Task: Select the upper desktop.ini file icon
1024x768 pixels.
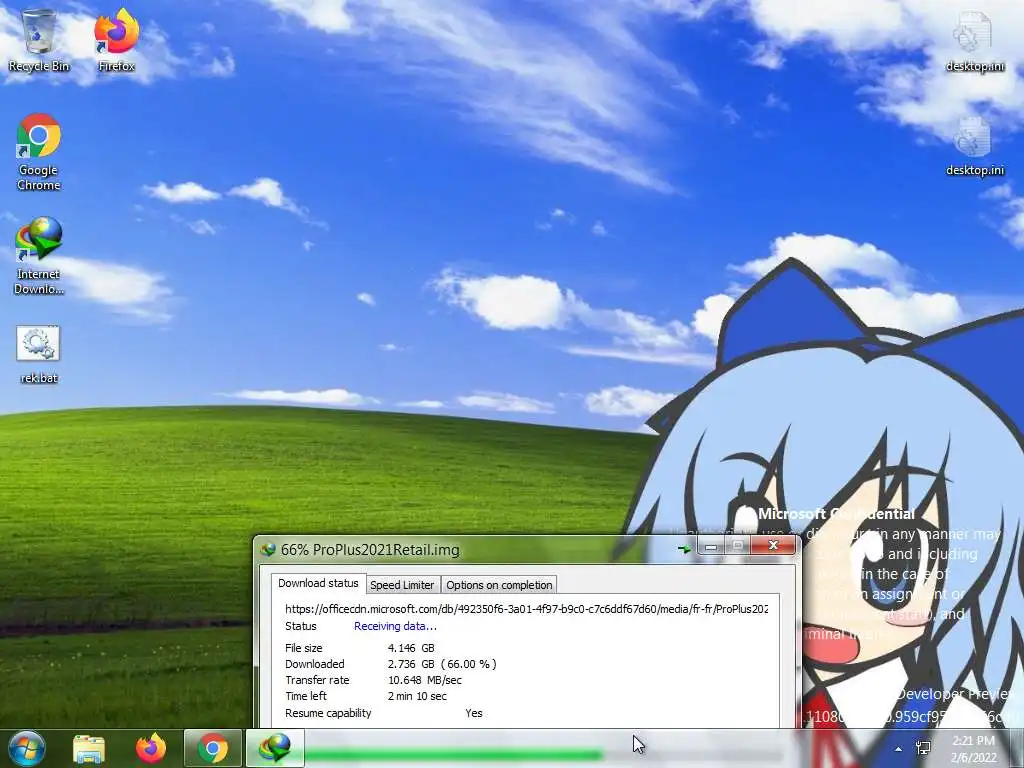Action: point(974,40)
